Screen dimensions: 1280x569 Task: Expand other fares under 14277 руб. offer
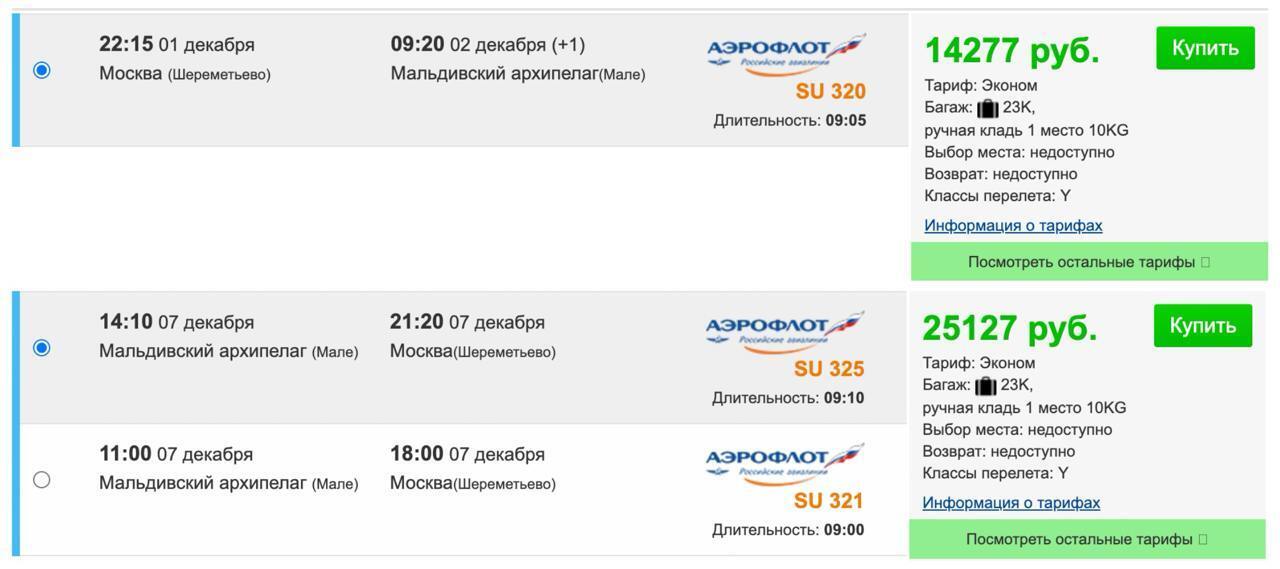click(x=1088, y=262)
